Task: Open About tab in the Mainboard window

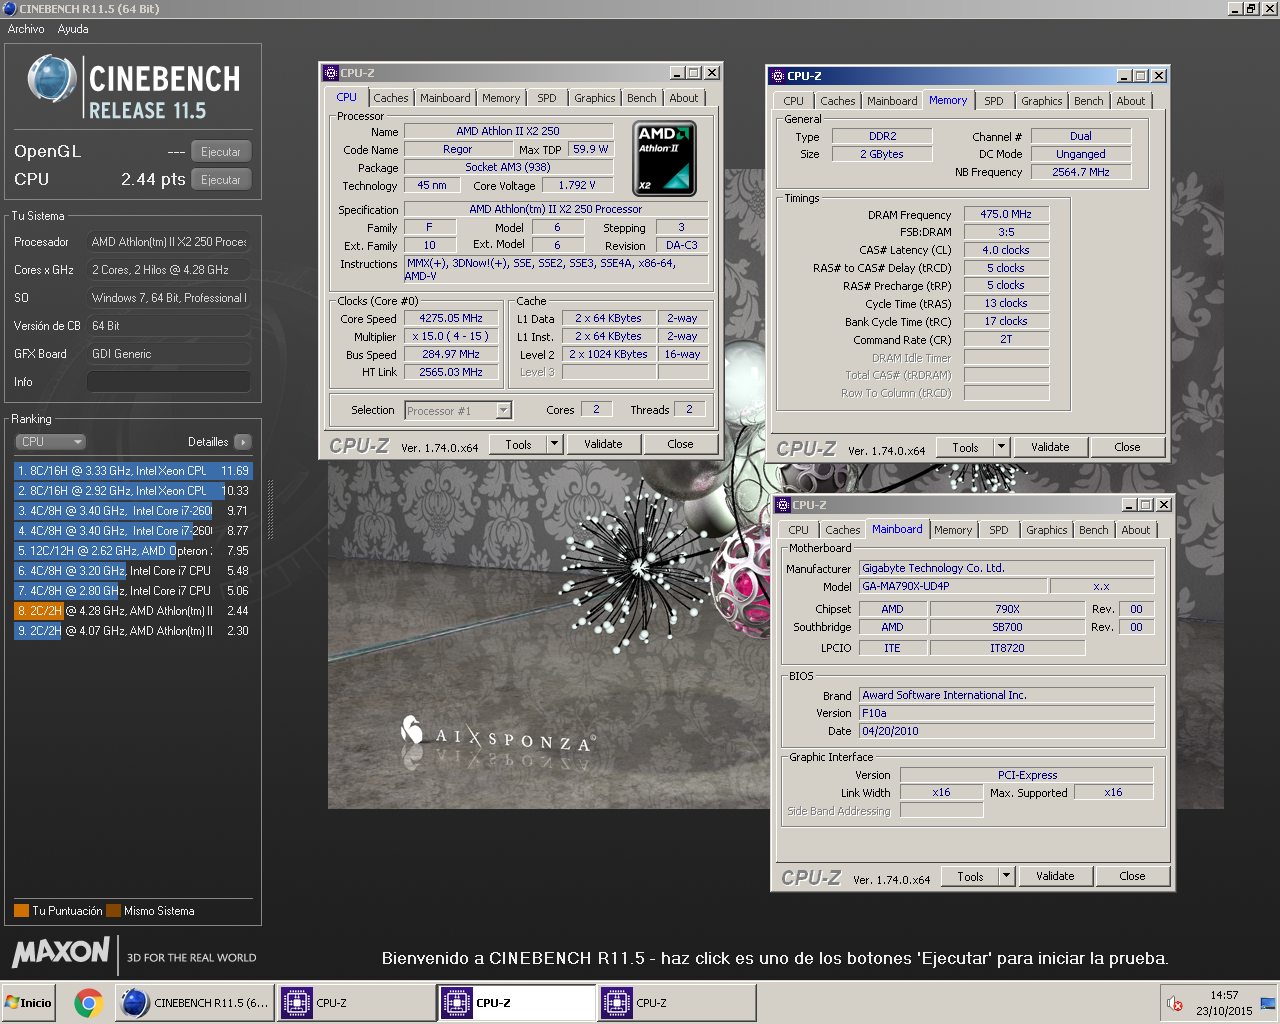Action: pyautogui.click(x=1136, y=530)
